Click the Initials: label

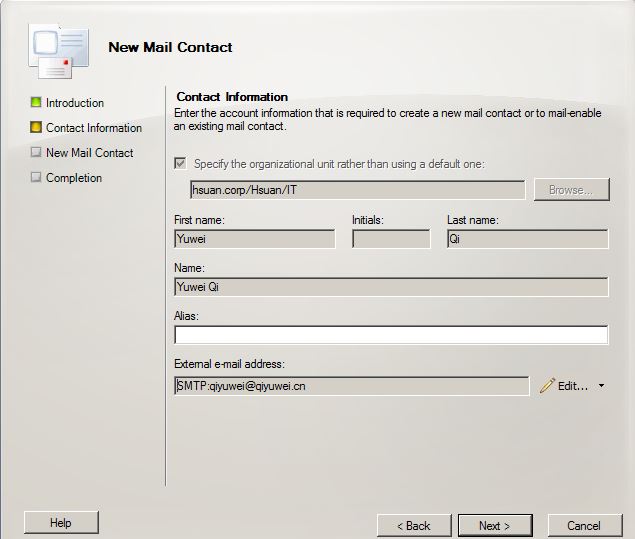[x=368, y=220]
